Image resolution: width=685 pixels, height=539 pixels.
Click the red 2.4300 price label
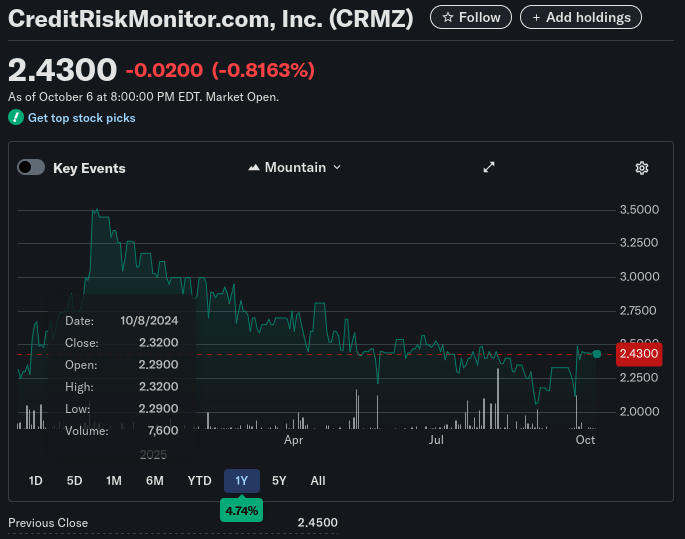[638, 354]
